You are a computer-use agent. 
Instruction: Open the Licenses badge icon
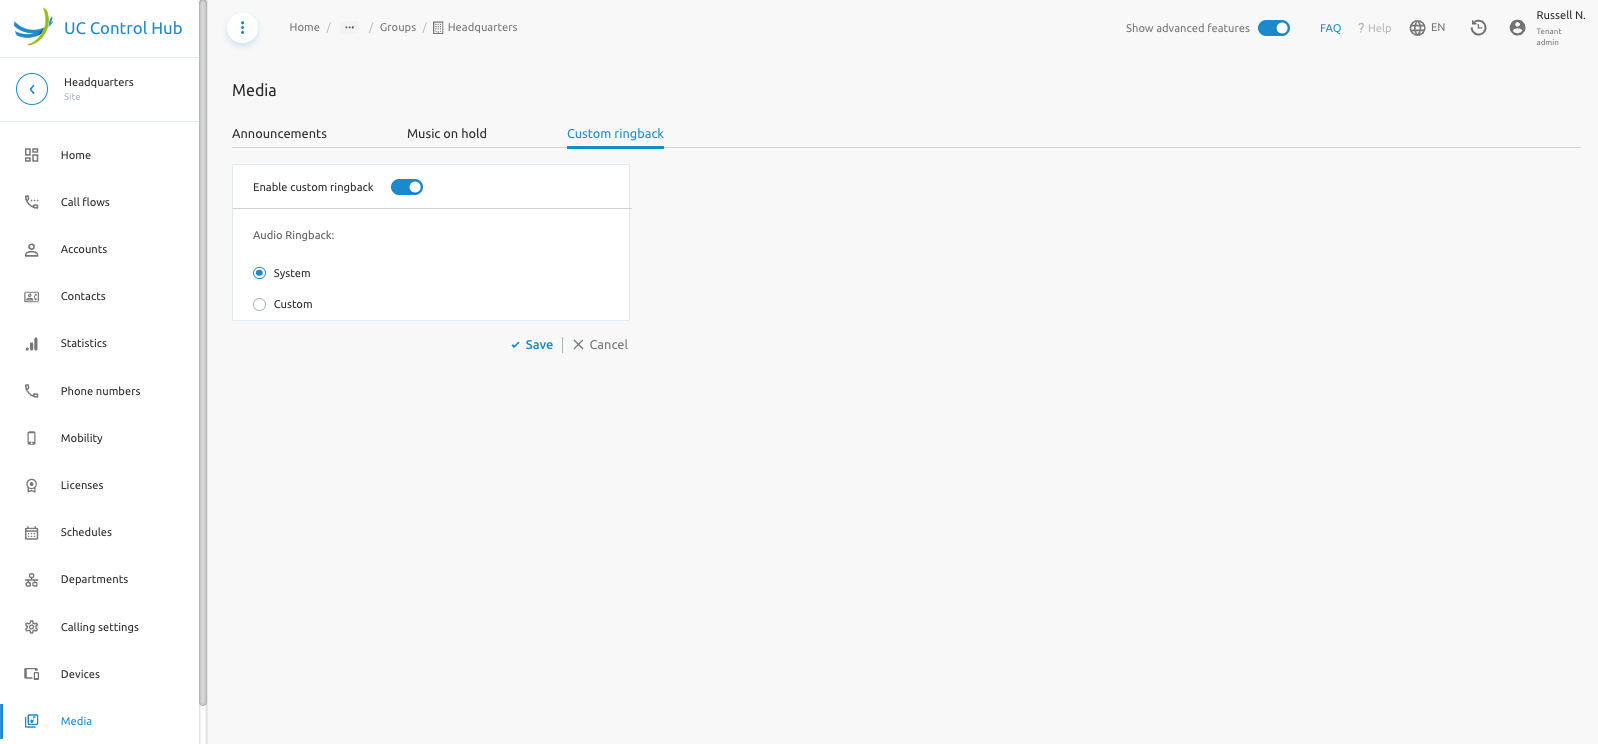[x=32, y=486]
